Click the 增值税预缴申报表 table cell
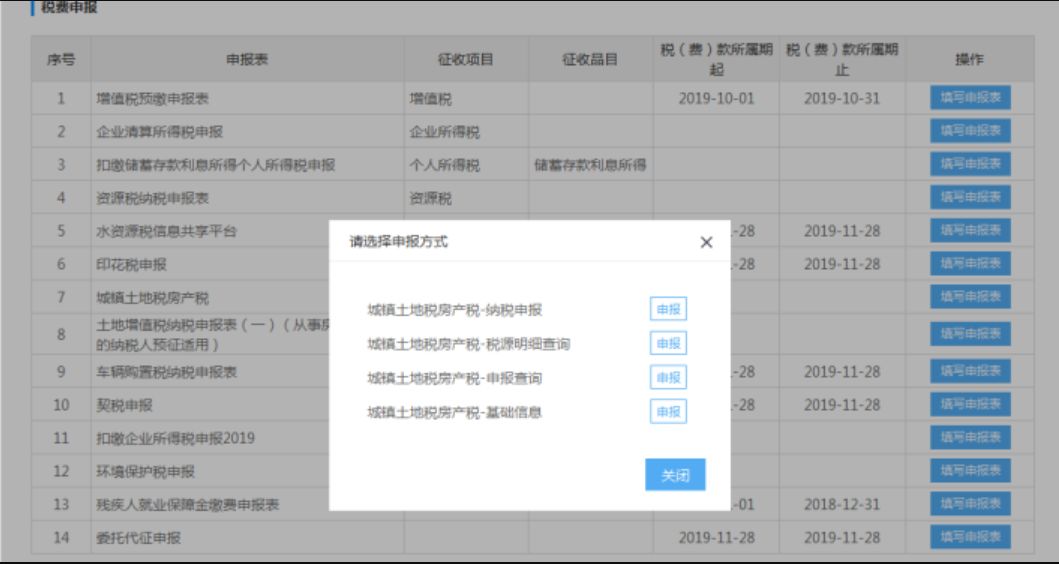This screenshot has width=1059, height=564. click(x=247, y=99)
